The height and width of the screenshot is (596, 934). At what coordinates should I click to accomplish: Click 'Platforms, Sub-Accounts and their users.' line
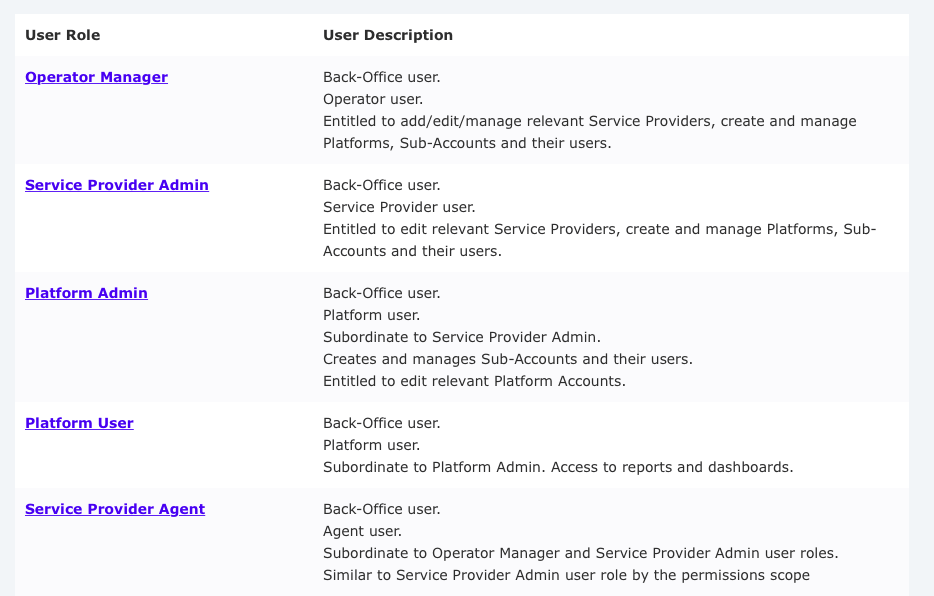point(467,143)
